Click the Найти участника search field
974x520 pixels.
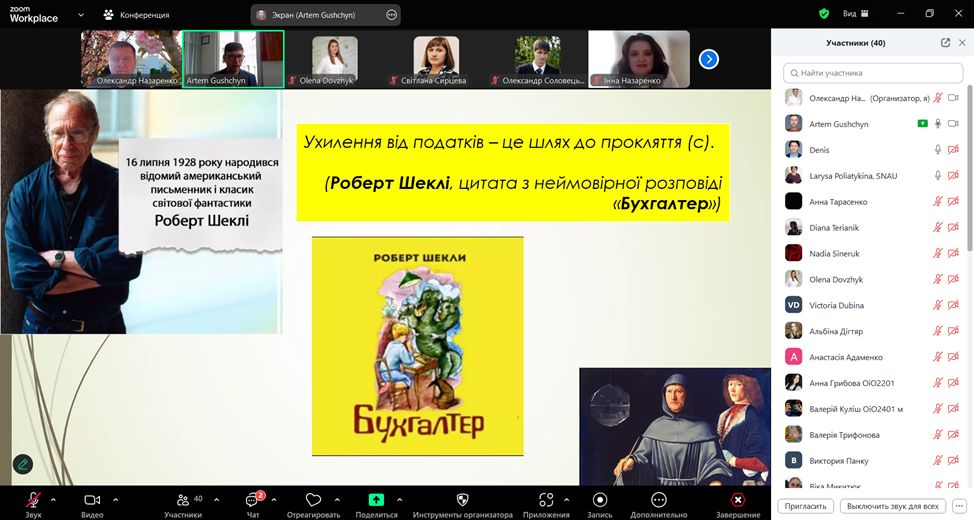pos(873,73)
